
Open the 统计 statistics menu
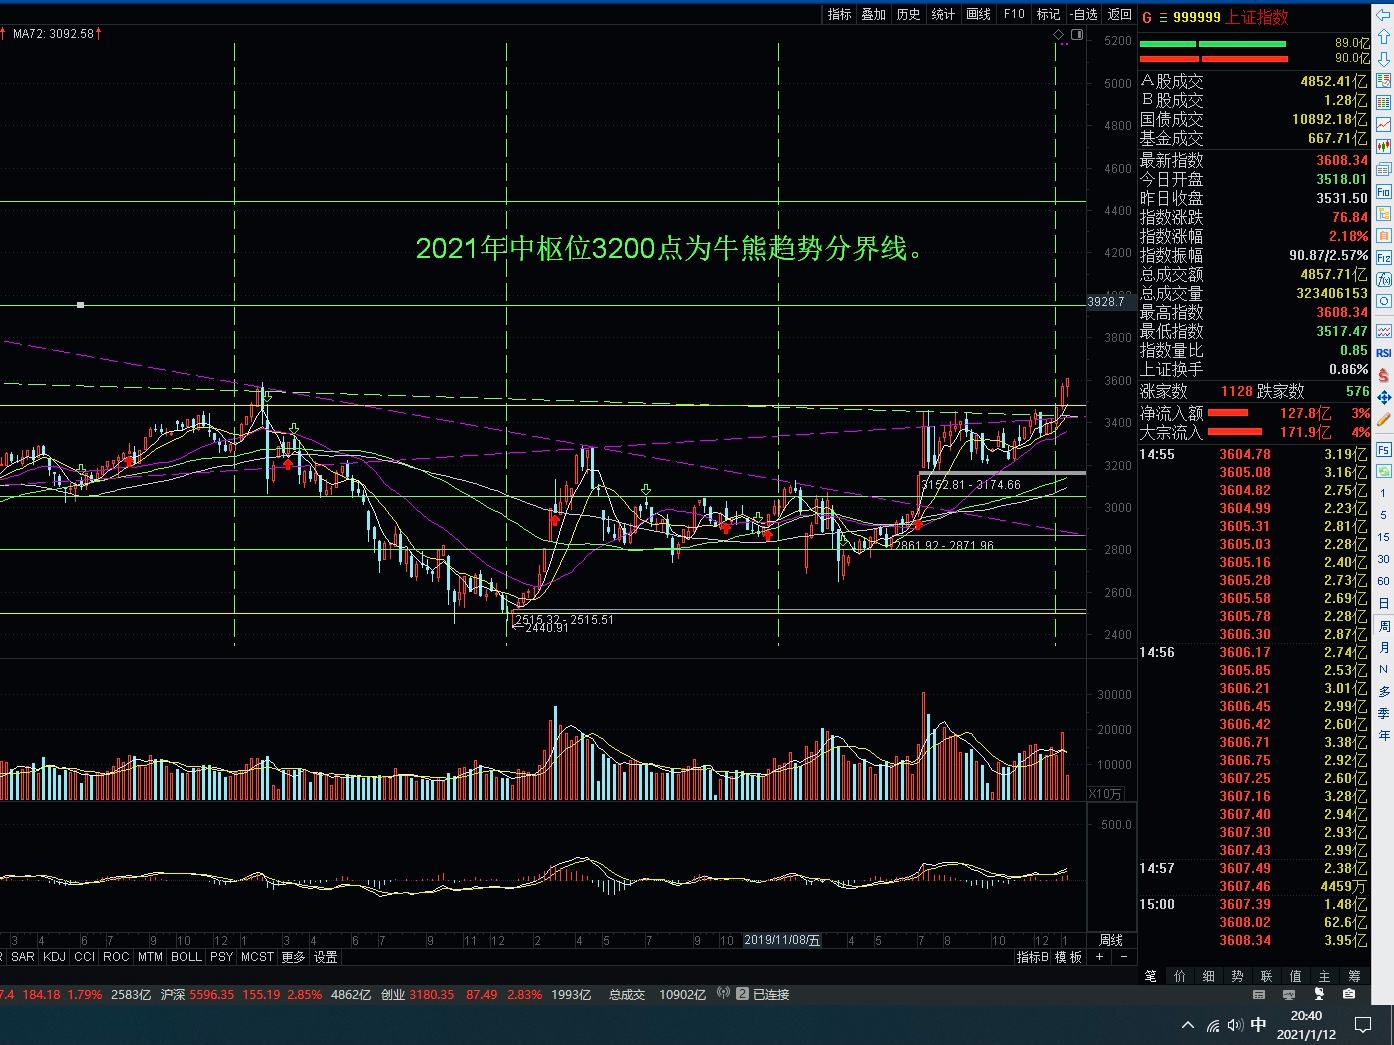click(x=943, y=14)
